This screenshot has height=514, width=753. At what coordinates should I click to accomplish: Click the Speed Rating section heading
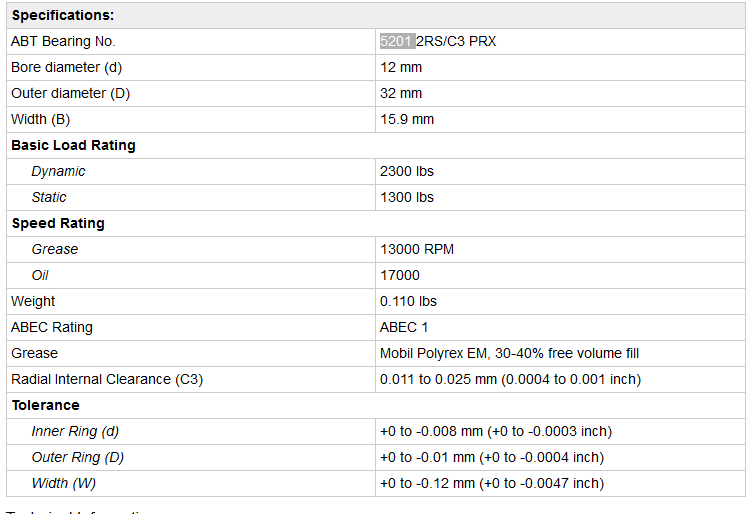[58, 223]
